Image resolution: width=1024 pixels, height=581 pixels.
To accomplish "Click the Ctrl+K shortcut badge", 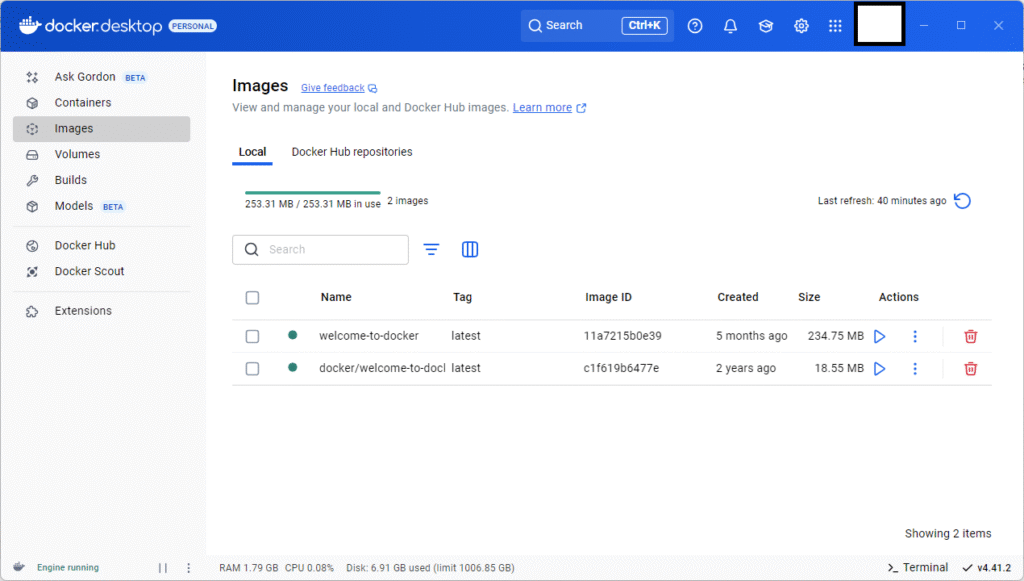I will pos(644,25).
